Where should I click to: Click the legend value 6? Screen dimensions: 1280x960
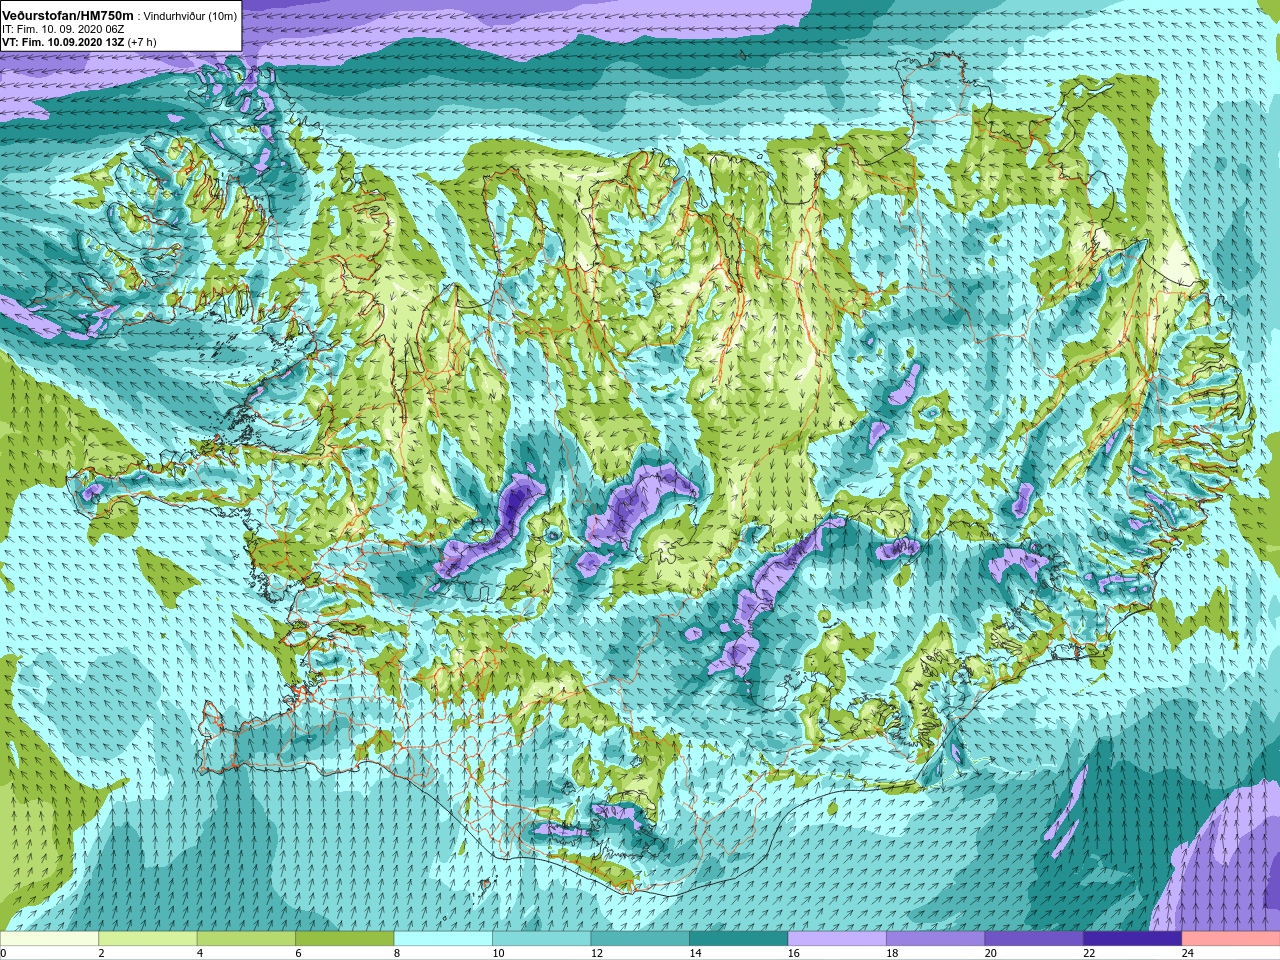click(x=298, y=953)
